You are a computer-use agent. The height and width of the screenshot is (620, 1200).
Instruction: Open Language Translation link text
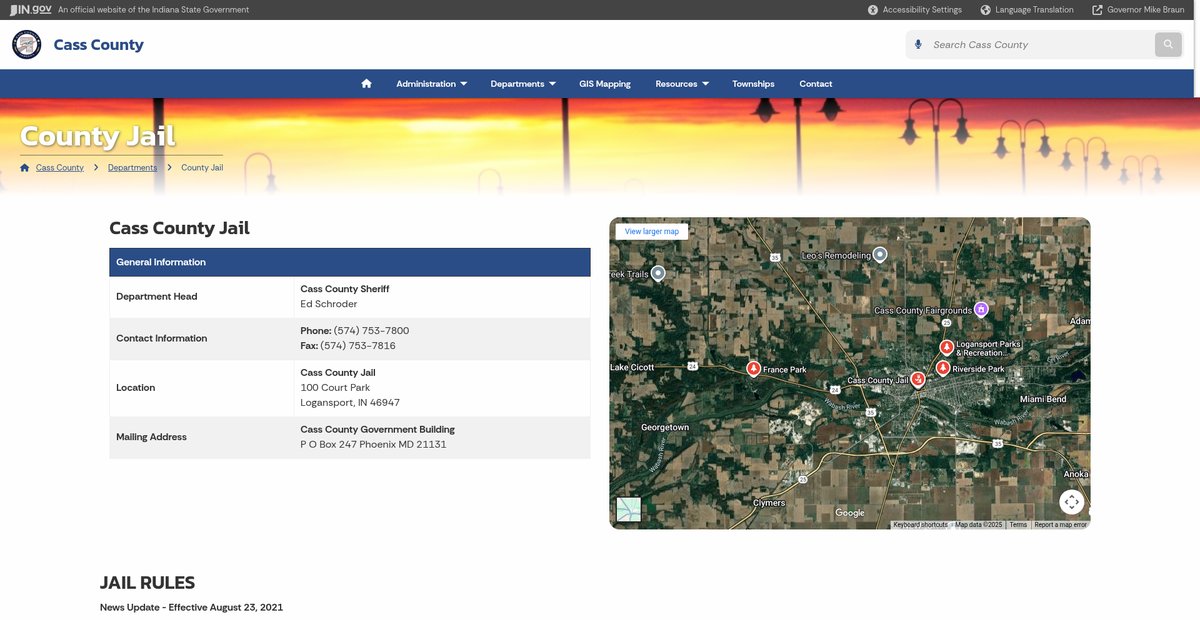click(x=1034, y=10)
